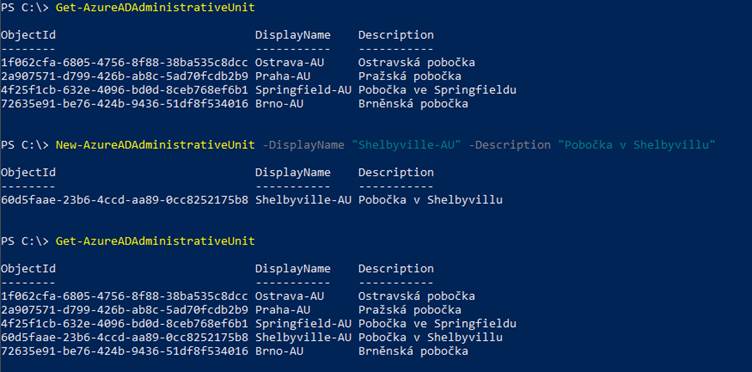The height and width of the screenshot is (372, 752).
Task: Click the "Pobočka v Shelbyvillu" string argument
Action: (x=636, y=145)
